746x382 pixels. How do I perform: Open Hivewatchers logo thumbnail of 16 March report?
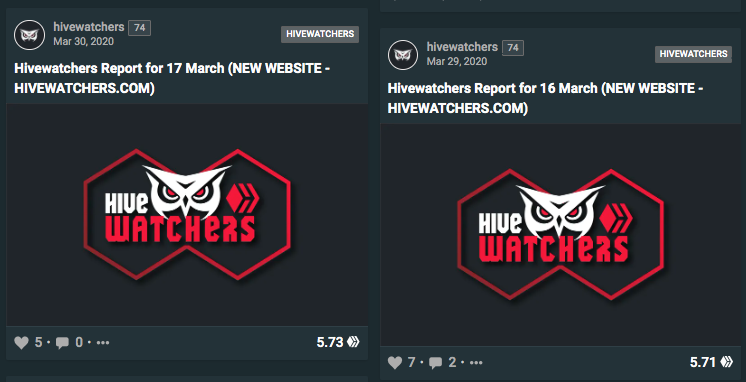560,235
